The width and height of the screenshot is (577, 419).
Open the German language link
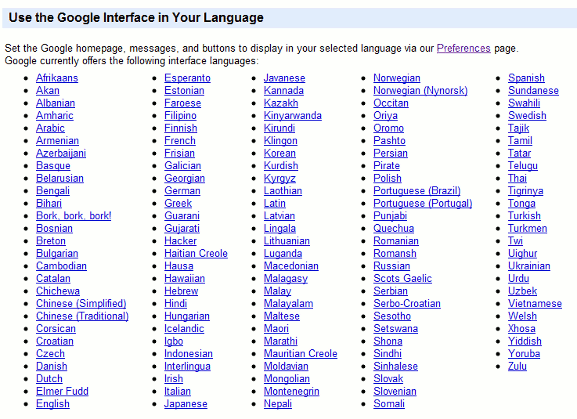(182, 191)
